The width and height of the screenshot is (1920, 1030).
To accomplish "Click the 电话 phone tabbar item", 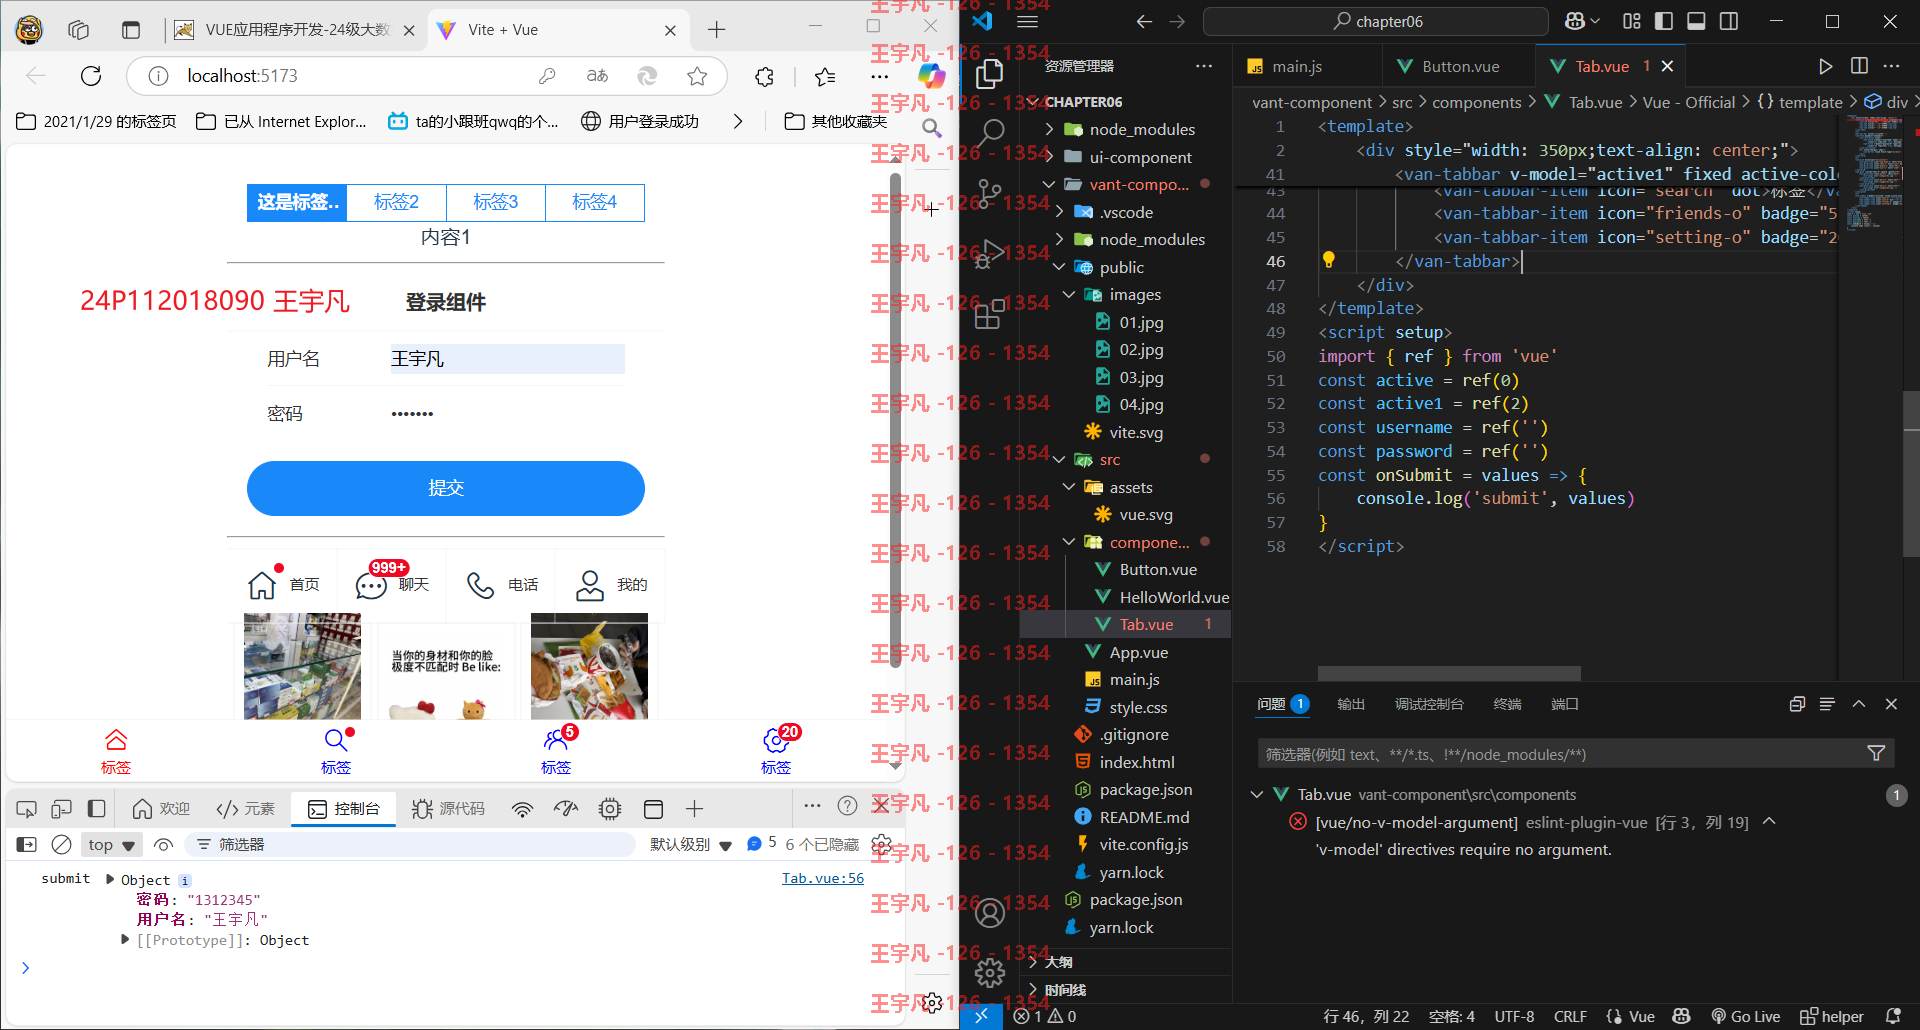I will [502, 584].
